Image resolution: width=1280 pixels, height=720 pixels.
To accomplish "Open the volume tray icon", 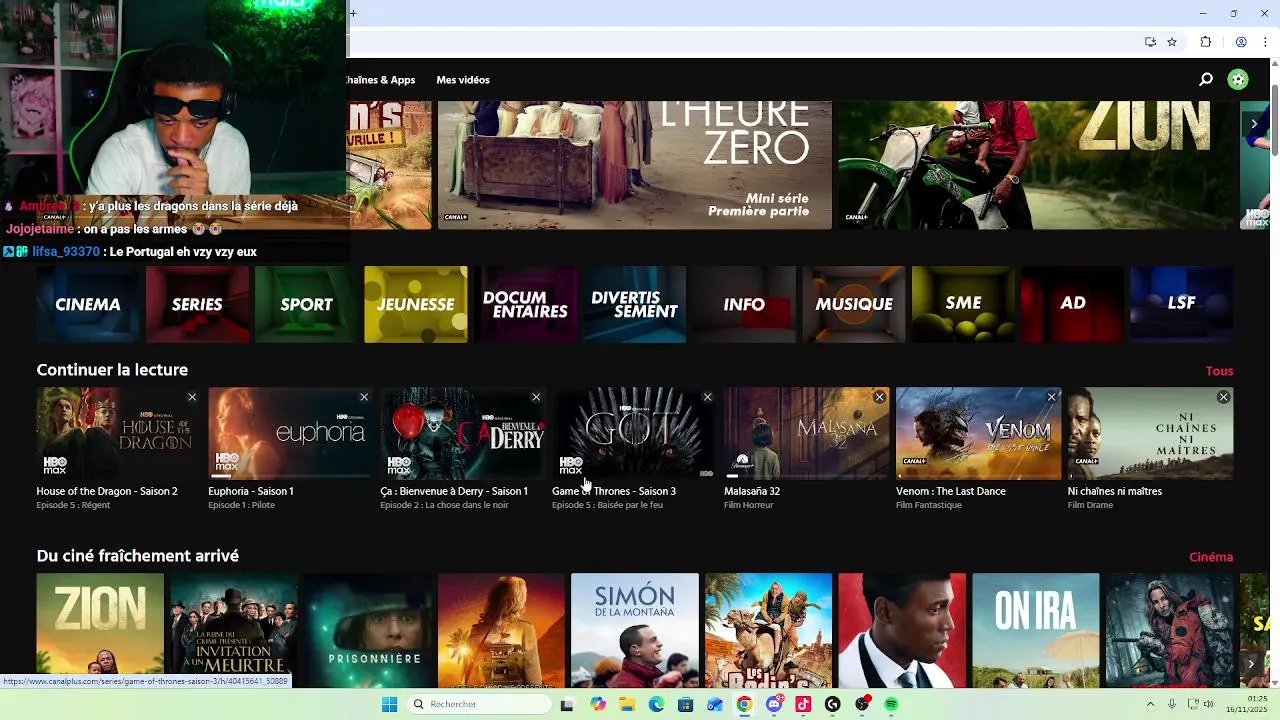I will (x=1208, y=704).
